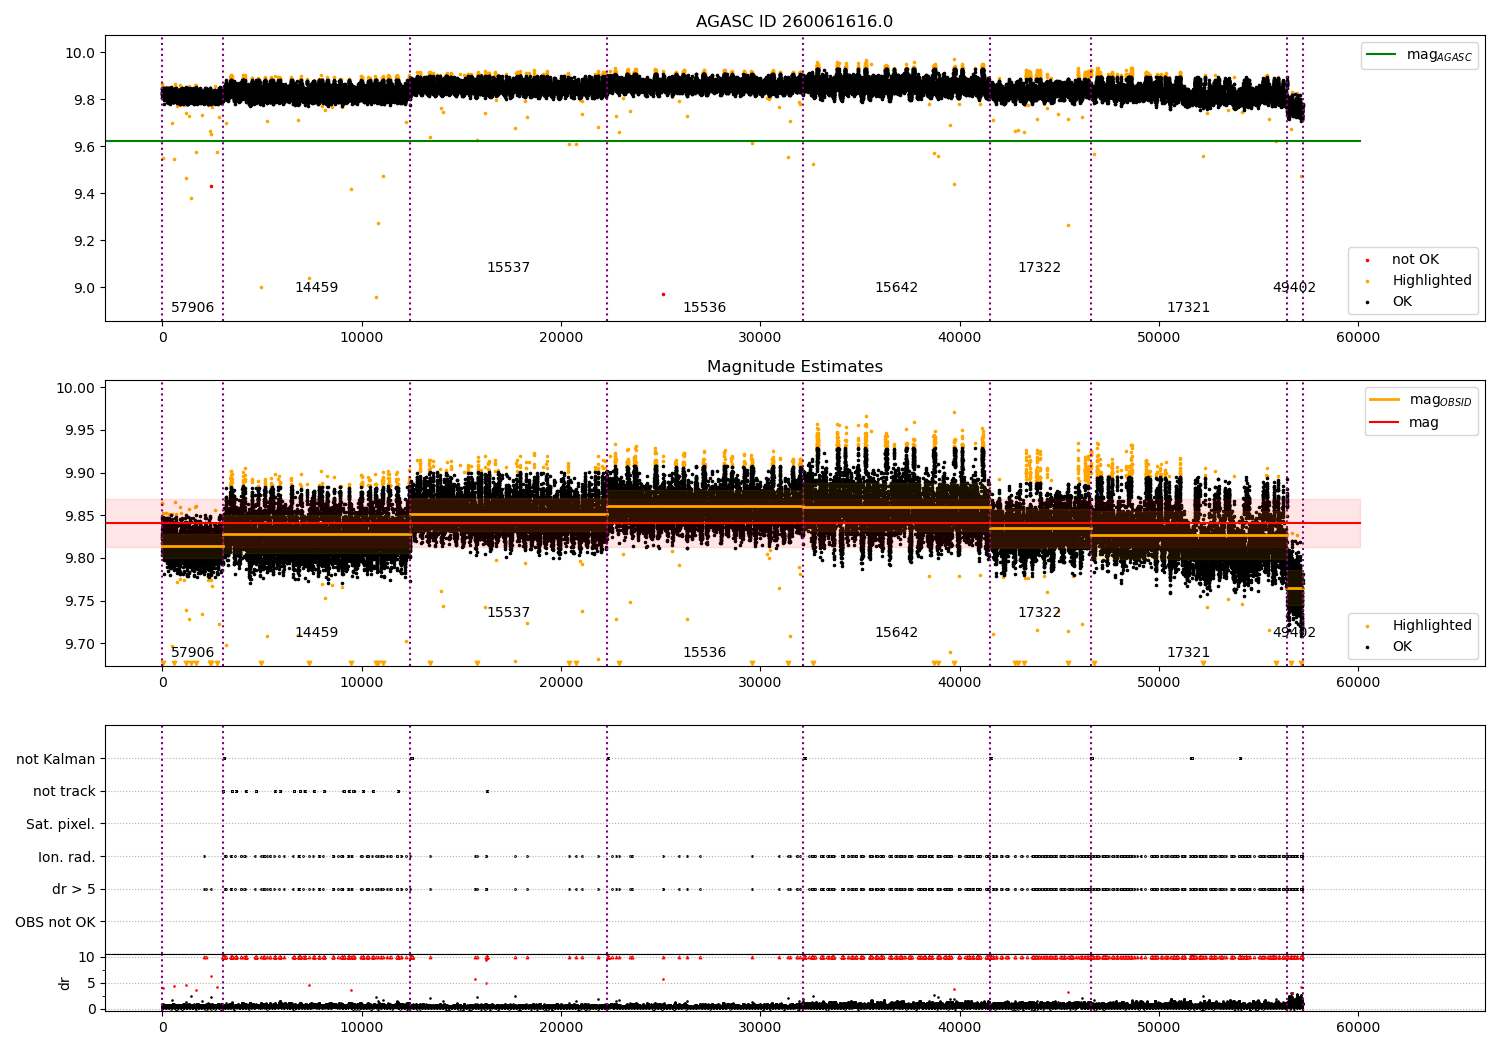Viewport: 1500px width, 1050px height.
Task: Click obsid 15642 in the Magnitude Estimates plot
Action: [x=896, y=633]
